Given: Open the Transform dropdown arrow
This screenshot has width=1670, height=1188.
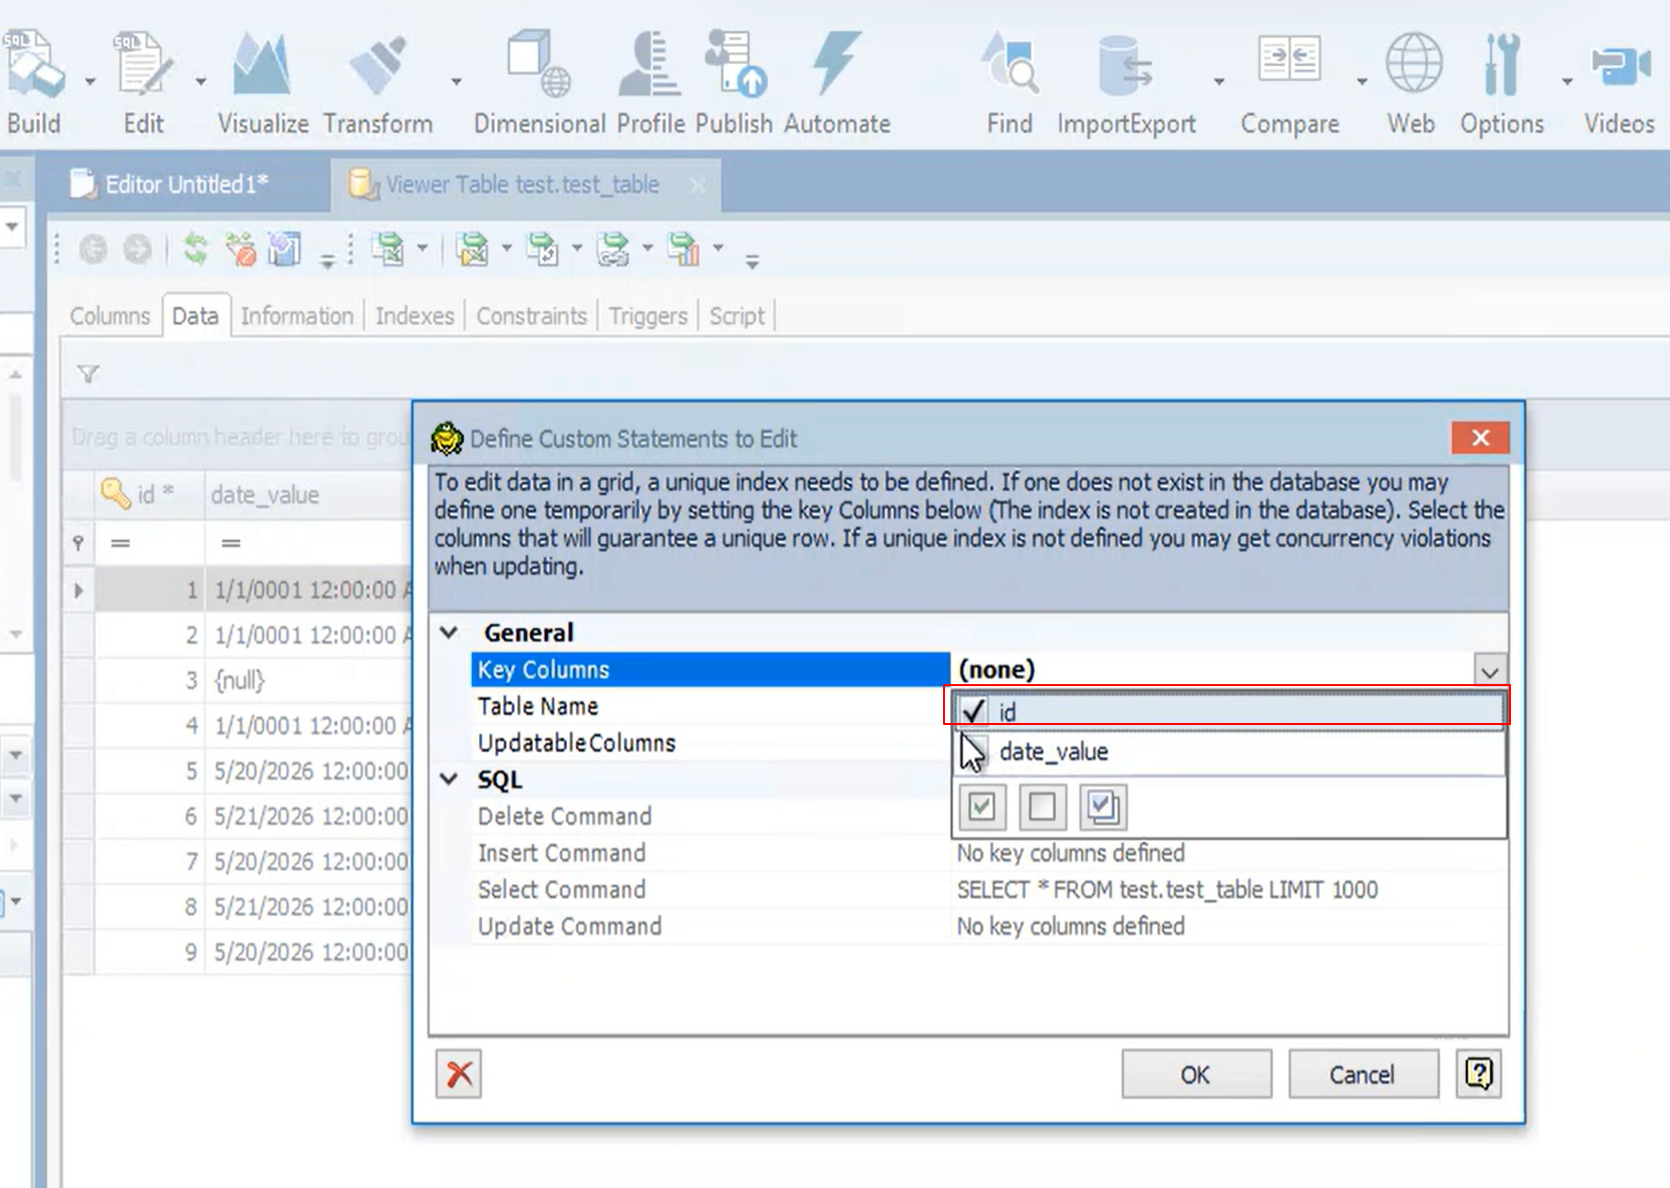Looking at the screenshot, I should (456, 82).
